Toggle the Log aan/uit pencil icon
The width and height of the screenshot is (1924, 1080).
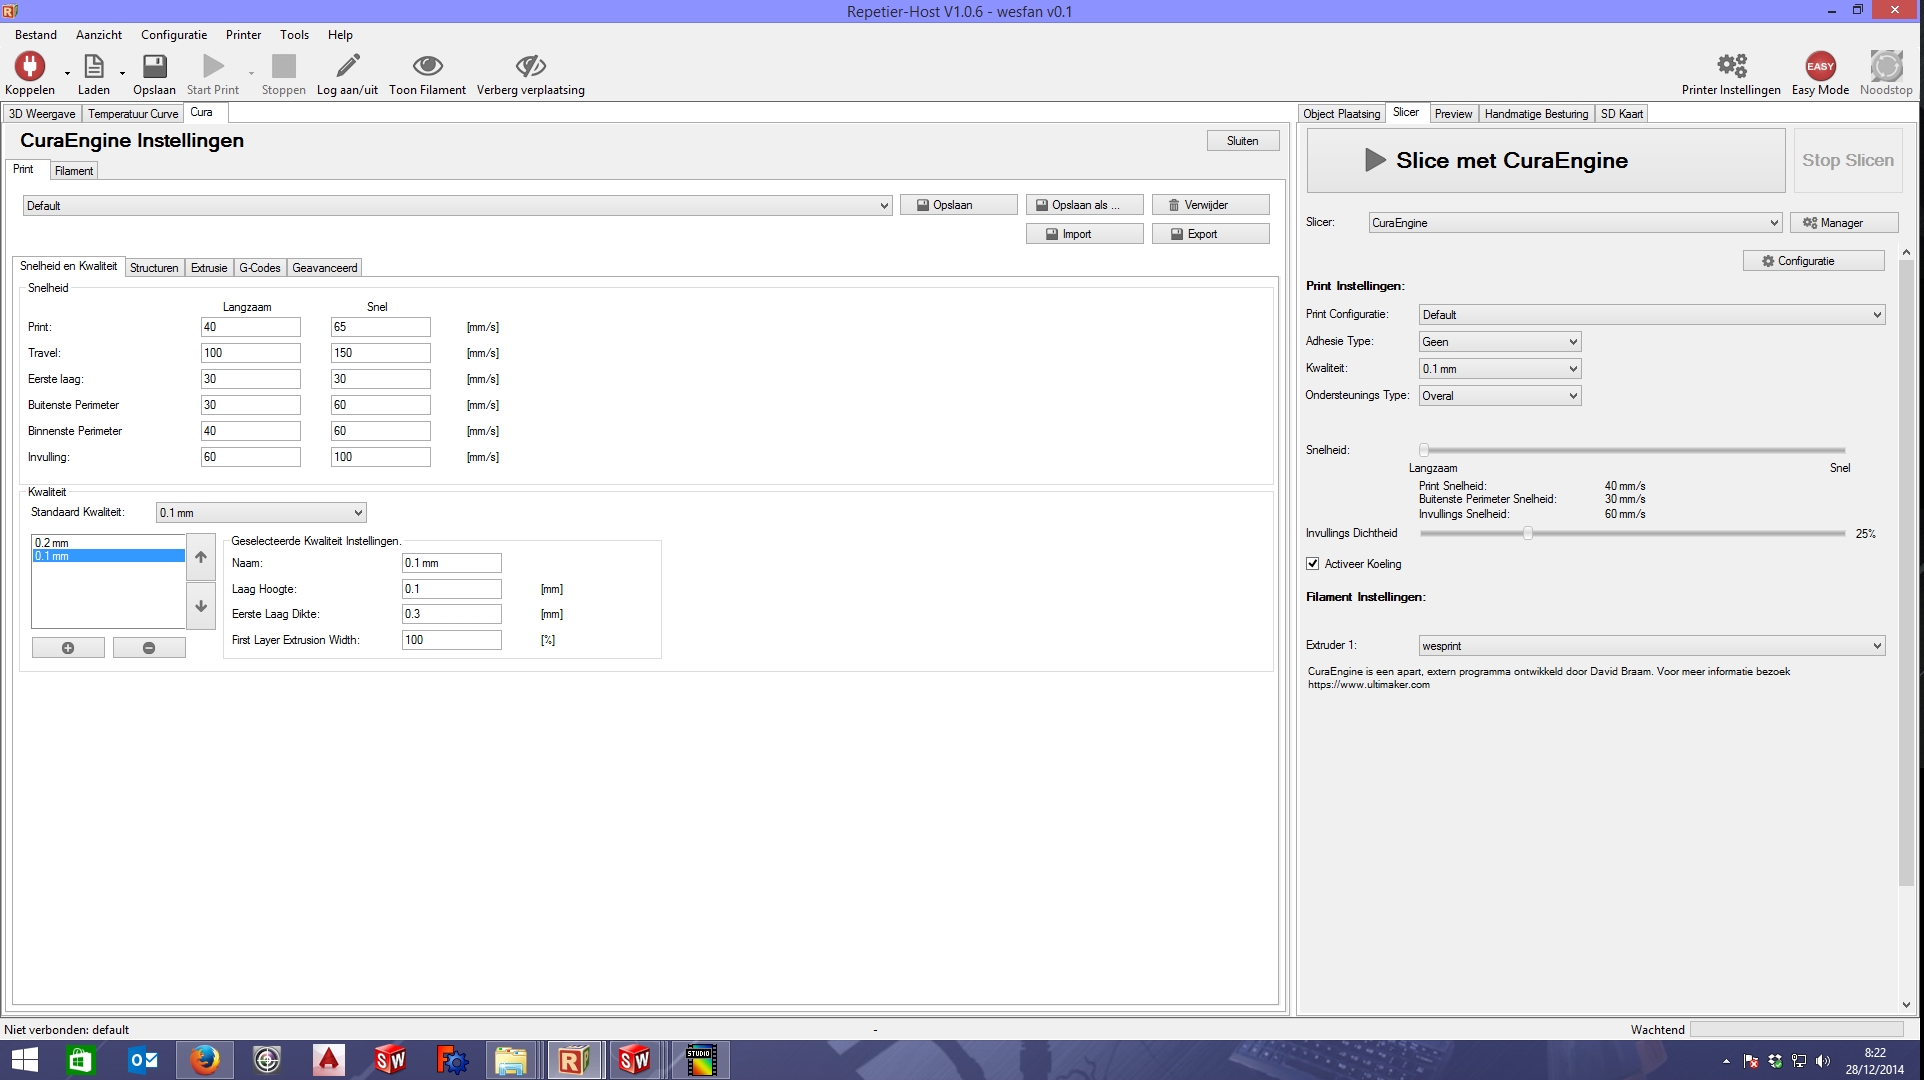point(348,66)
